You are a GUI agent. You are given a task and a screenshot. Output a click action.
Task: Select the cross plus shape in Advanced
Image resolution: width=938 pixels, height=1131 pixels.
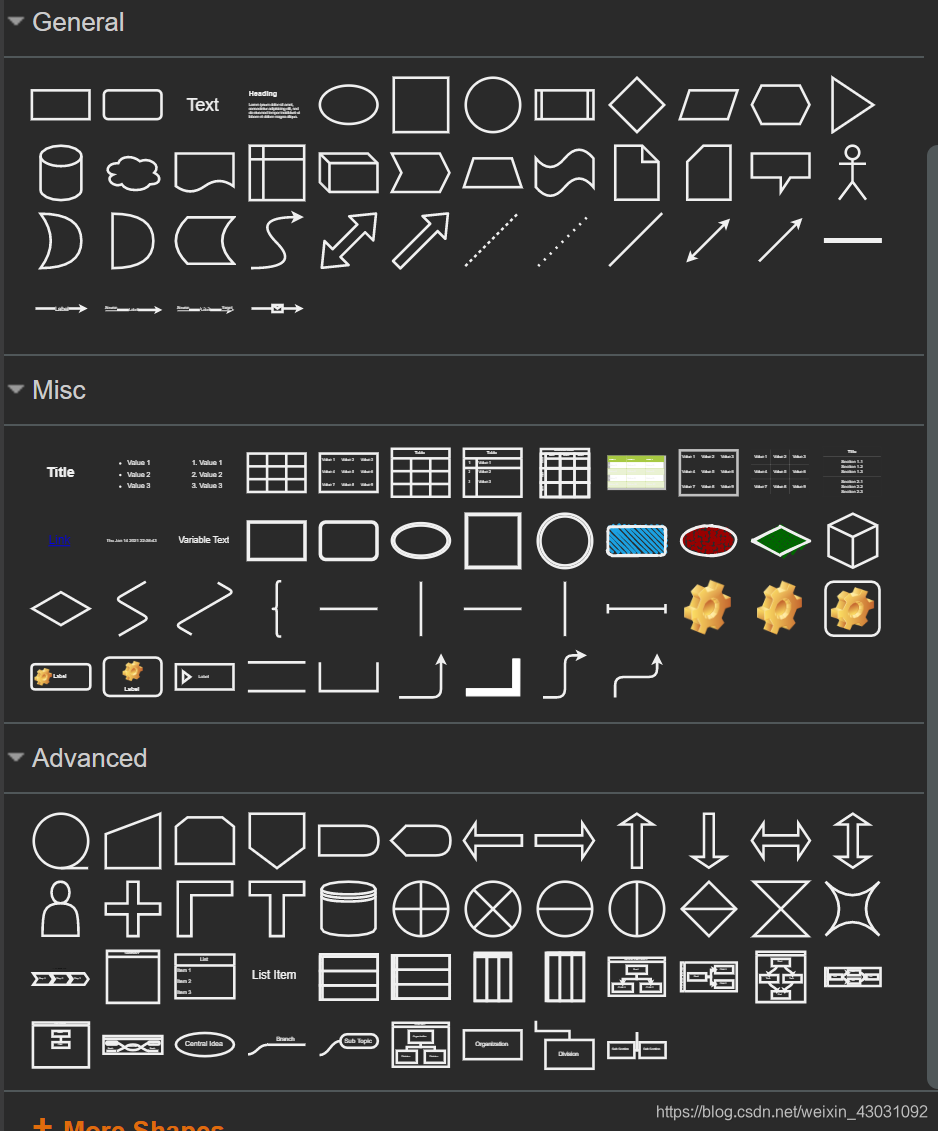coord(133,909)
